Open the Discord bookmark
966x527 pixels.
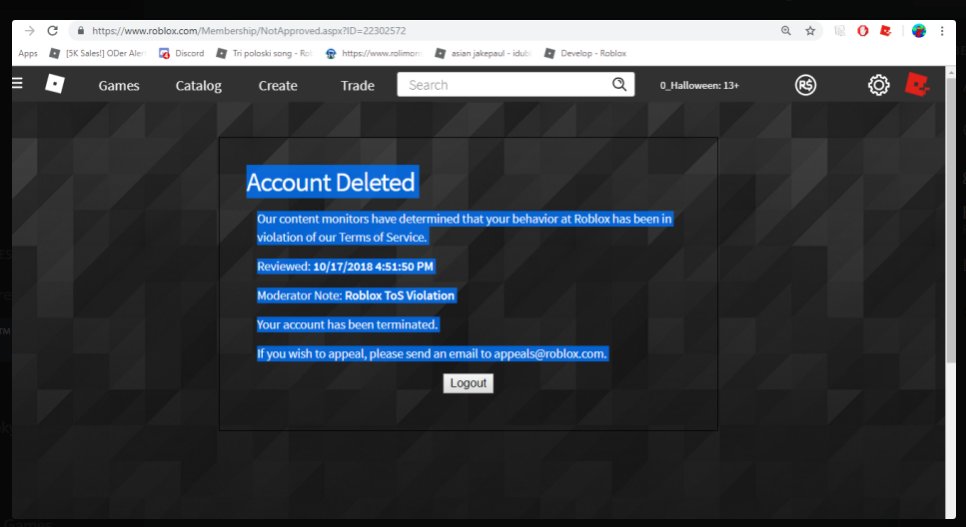pos(181,54)
